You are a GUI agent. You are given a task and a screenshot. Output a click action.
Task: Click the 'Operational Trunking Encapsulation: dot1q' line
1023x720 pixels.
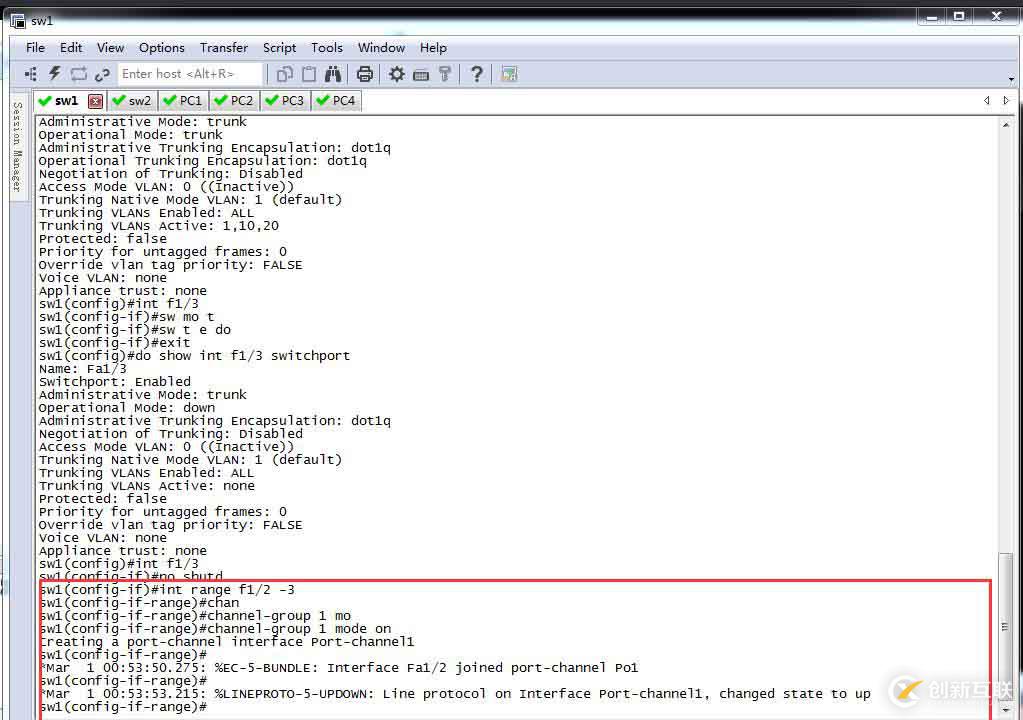pyautogui.click(x=203, y=160)
